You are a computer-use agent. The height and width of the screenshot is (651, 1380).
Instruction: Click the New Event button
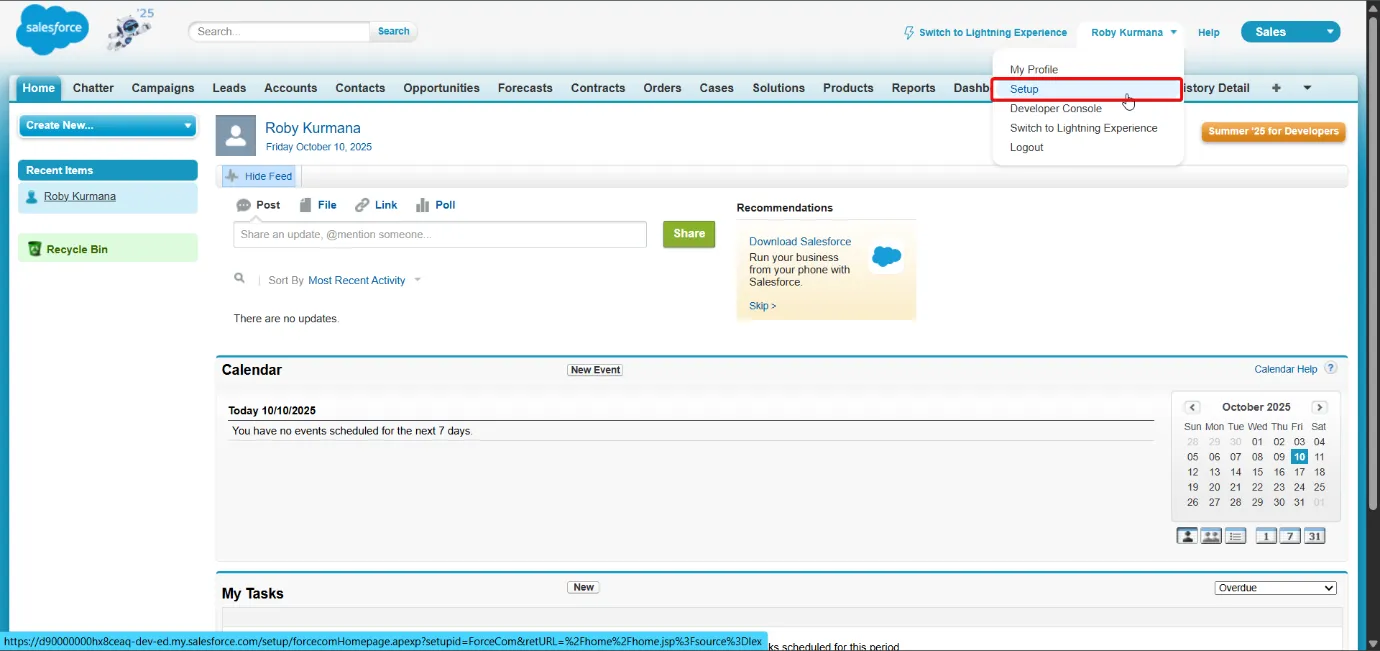click(x=595, y=370)
